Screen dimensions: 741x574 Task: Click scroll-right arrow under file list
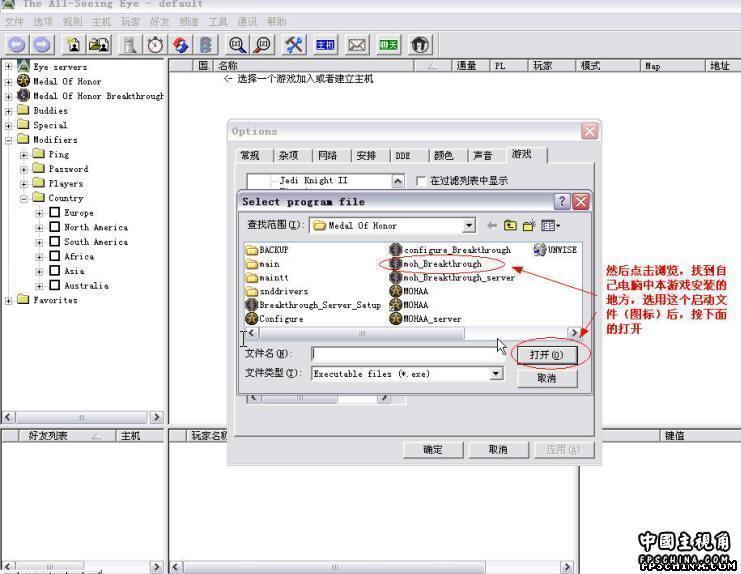click(x=574, y=333)
